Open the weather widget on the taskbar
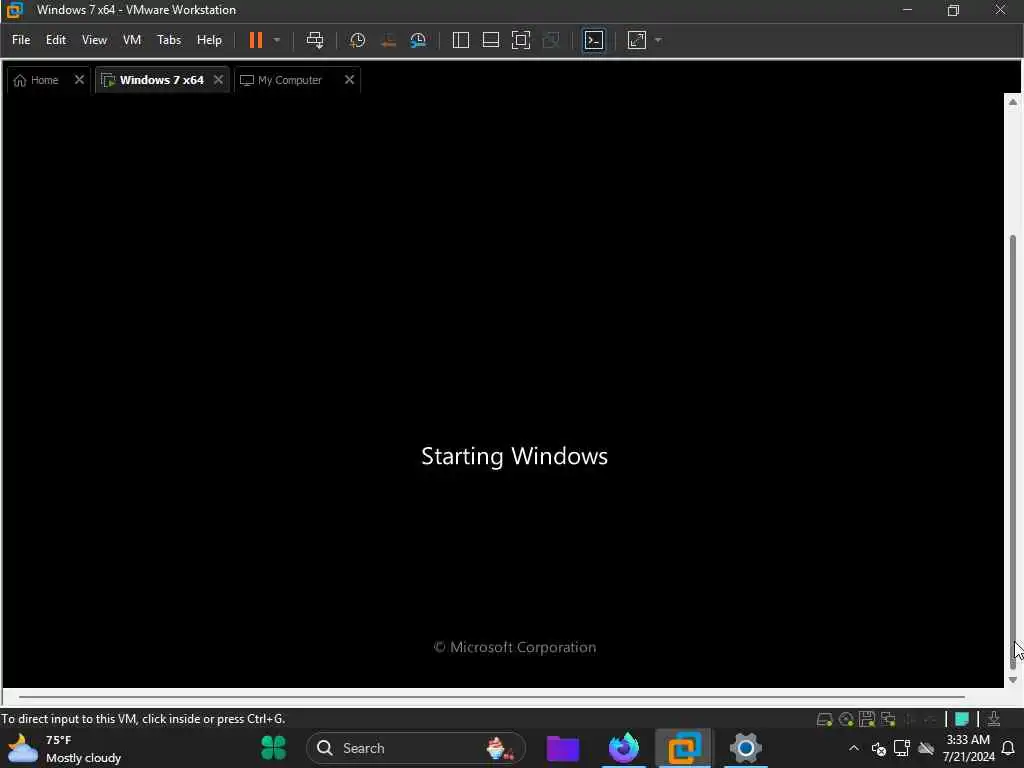 64,748
